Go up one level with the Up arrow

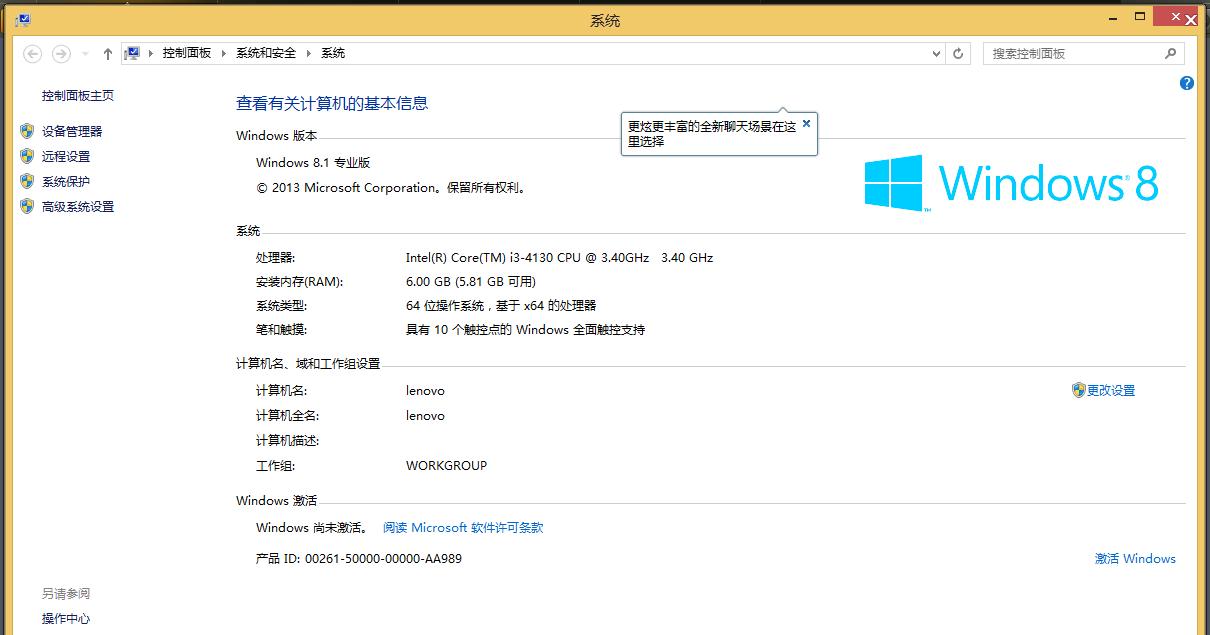coord(107,54)
